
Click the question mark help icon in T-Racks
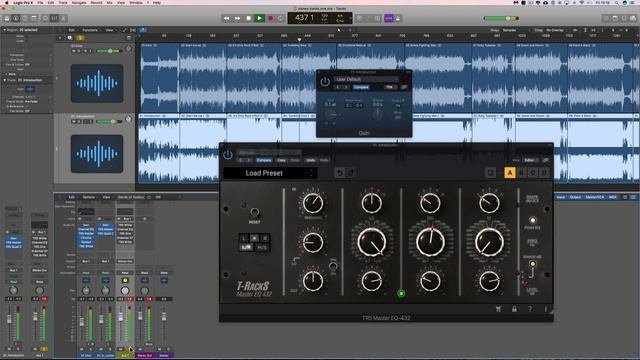pos(530,309)
